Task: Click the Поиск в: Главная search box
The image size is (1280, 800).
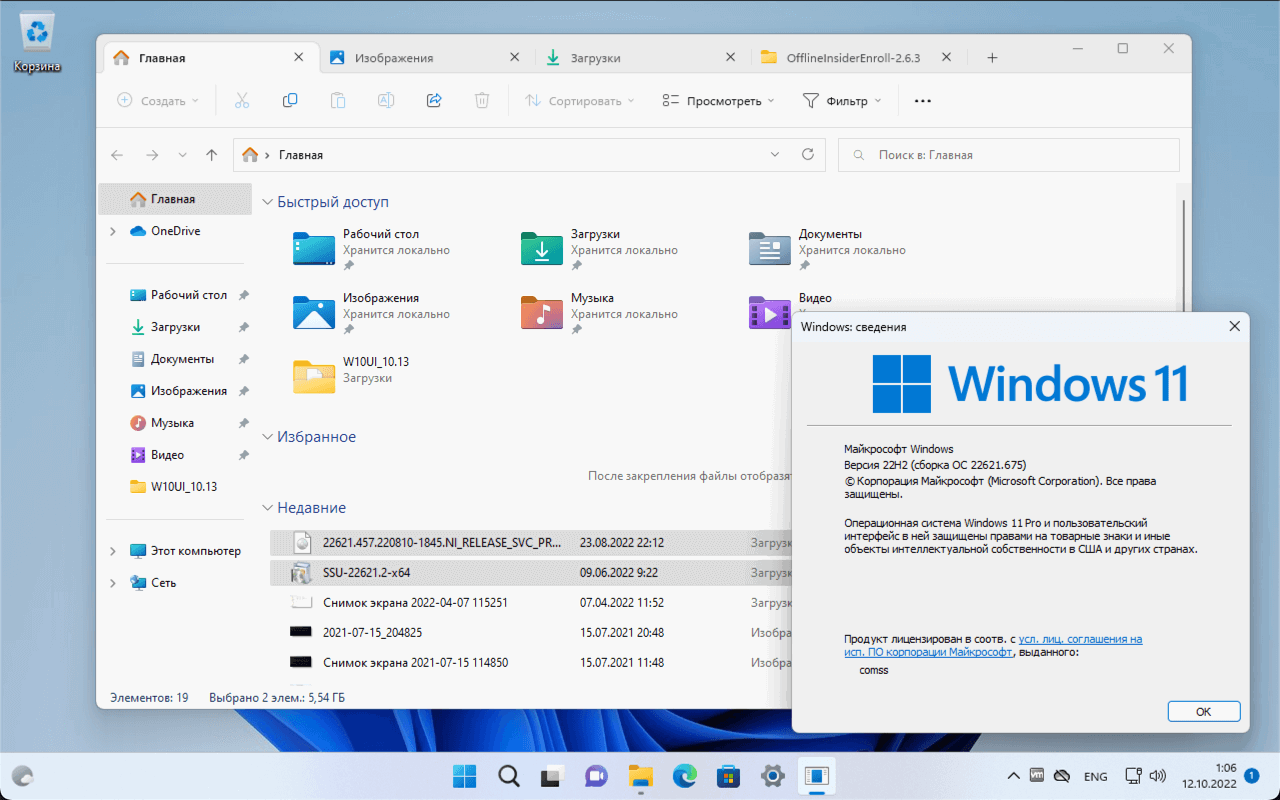Action: tap(1009, 155)
